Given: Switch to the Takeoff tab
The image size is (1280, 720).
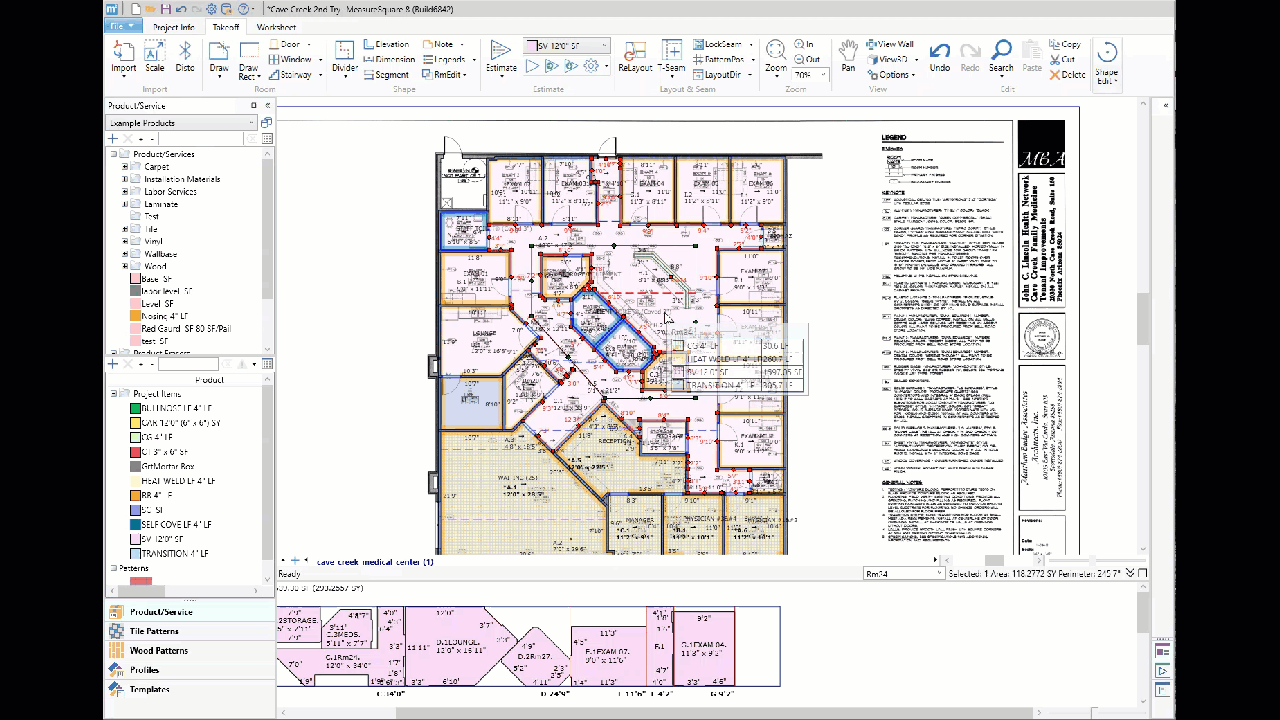Looking at the screenshot, I should click(226, 27).
